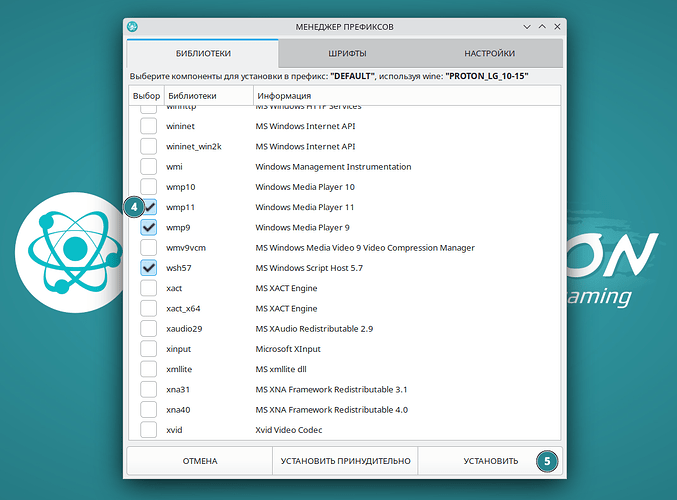Check the wmv9vcm component box
This screenshot has width=677, height=500.
pos(149,247)
